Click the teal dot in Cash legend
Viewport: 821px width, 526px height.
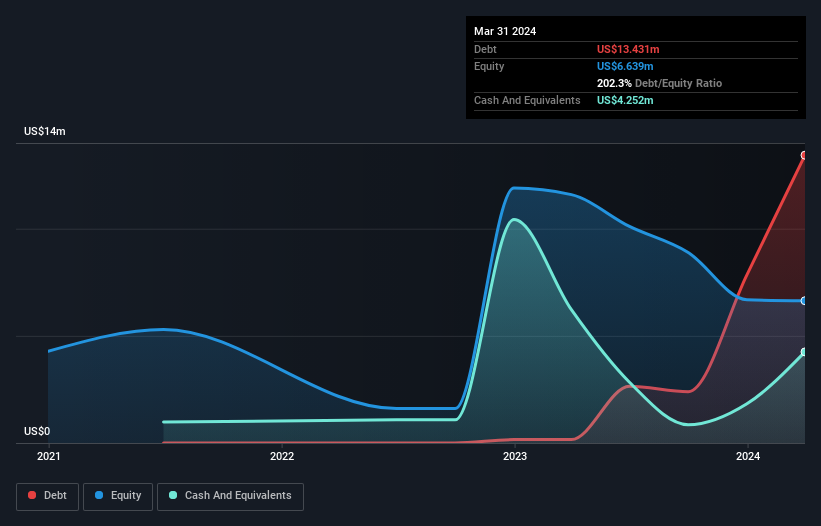coord(173,495)
